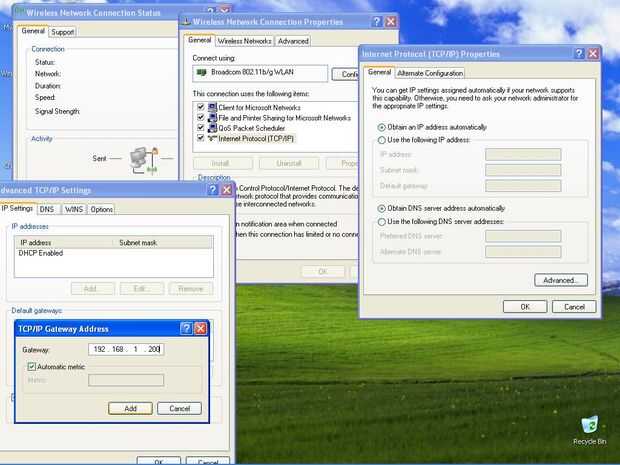Click help button in TCP/IP Gateway Address dialog

pos(186,328)
